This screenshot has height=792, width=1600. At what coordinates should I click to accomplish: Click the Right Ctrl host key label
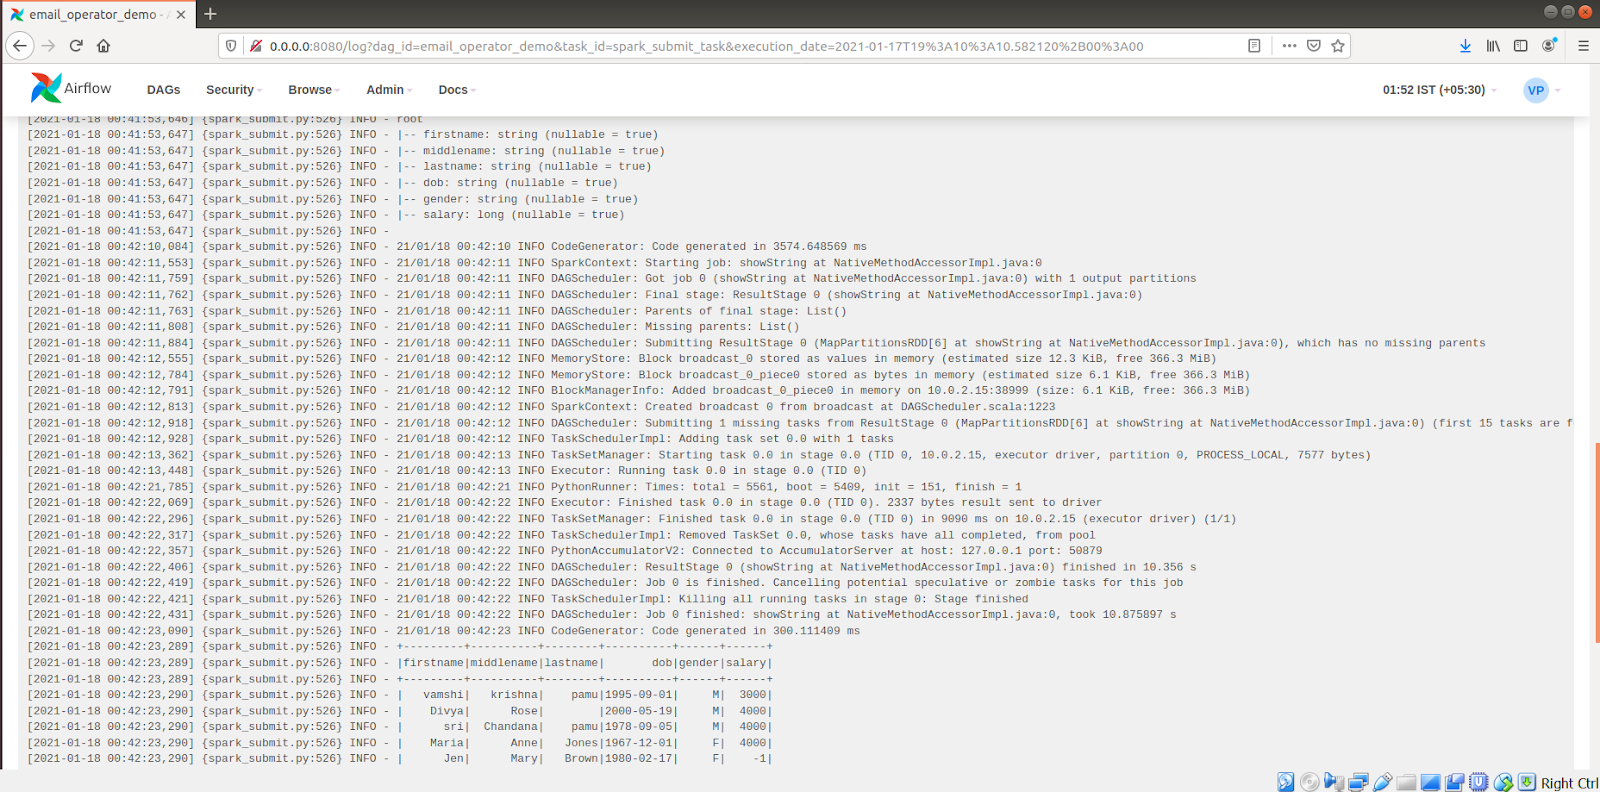1569,783
